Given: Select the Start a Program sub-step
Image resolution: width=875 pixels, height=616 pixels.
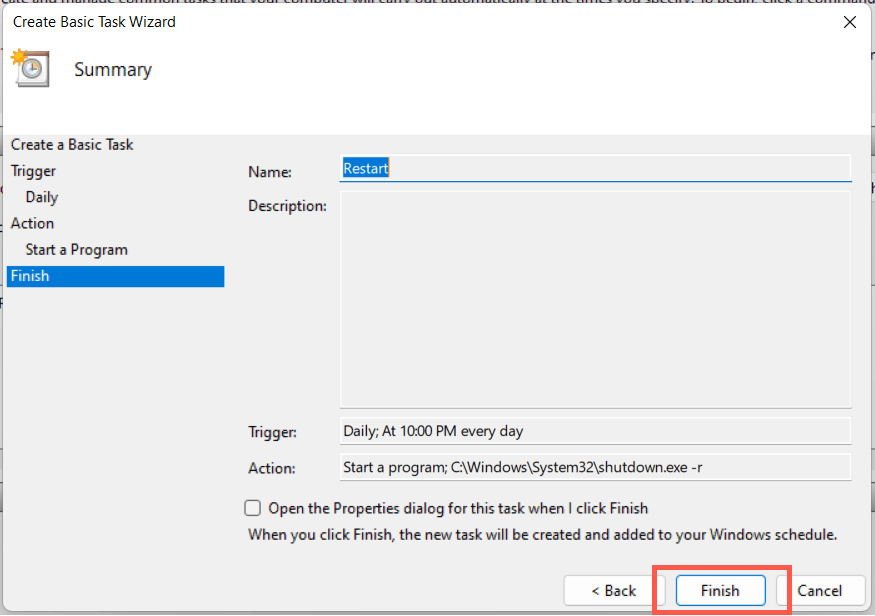Looking at the screenshot, I should coord(77,249).
